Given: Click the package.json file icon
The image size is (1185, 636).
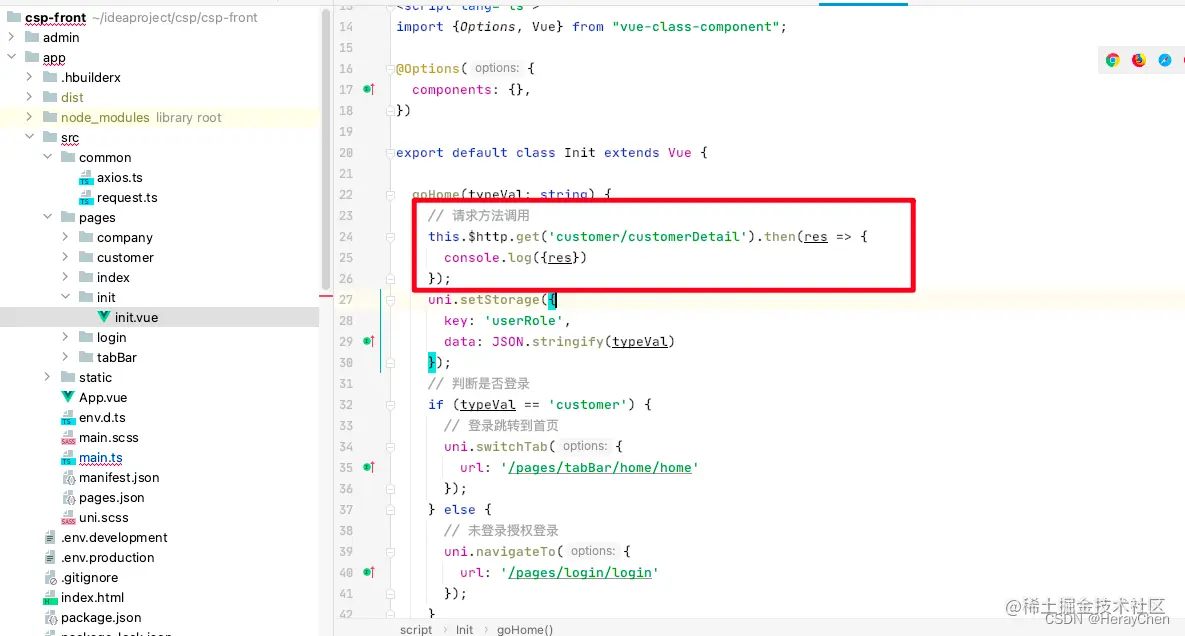Looking at the screenshot, I should click(x=50, y=618).
